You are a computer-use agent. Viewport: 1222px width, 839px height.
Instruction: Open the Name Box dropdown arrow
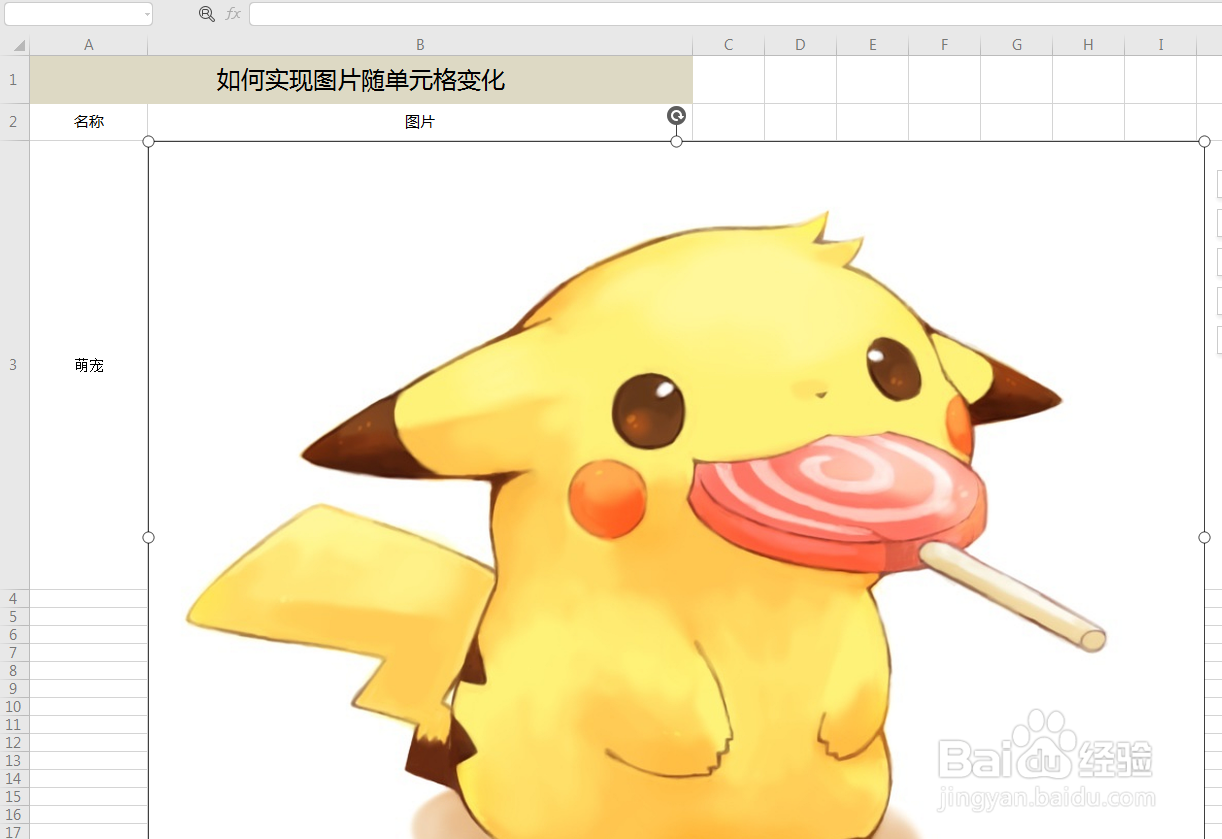click(x=147, y=14)
